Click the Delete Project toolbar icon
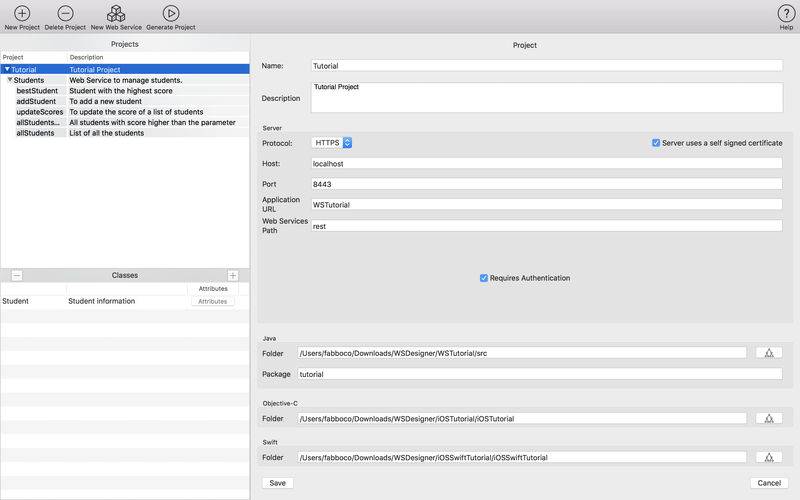The height and width of the screenshot is (500, 800). tap(65, 13)
